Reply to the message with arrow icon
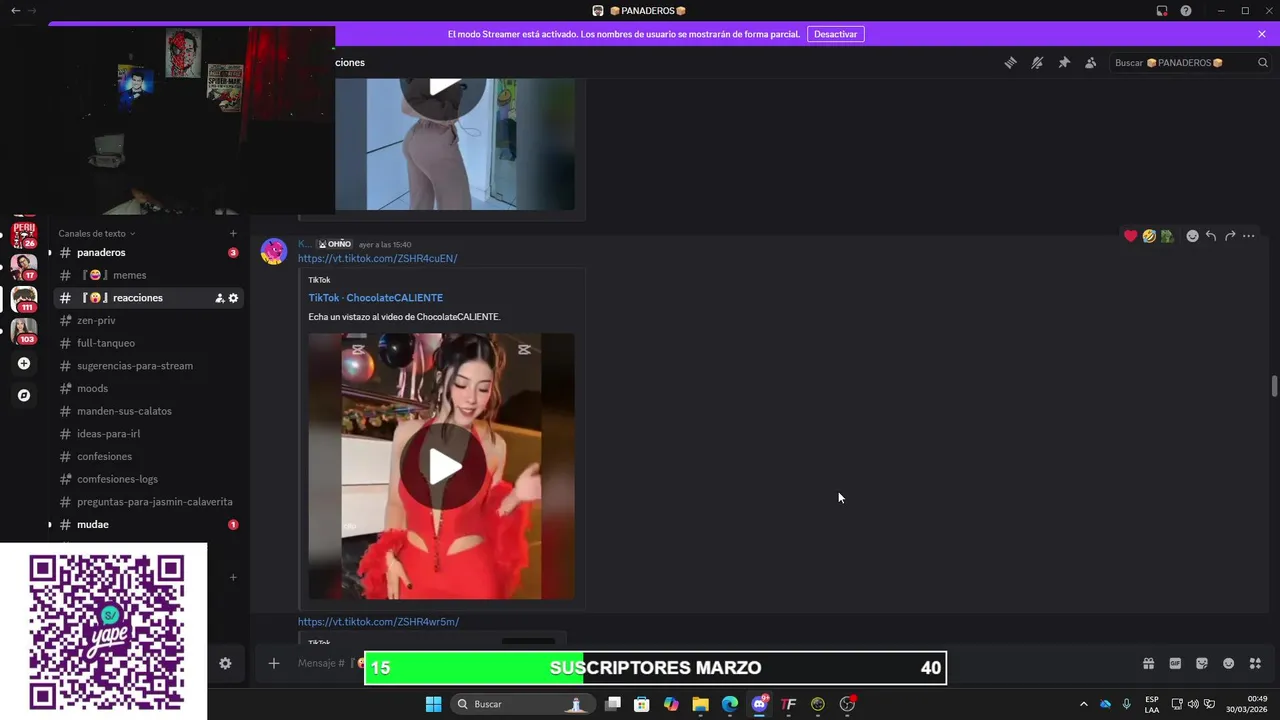1280x720 pixels. 1211,236
